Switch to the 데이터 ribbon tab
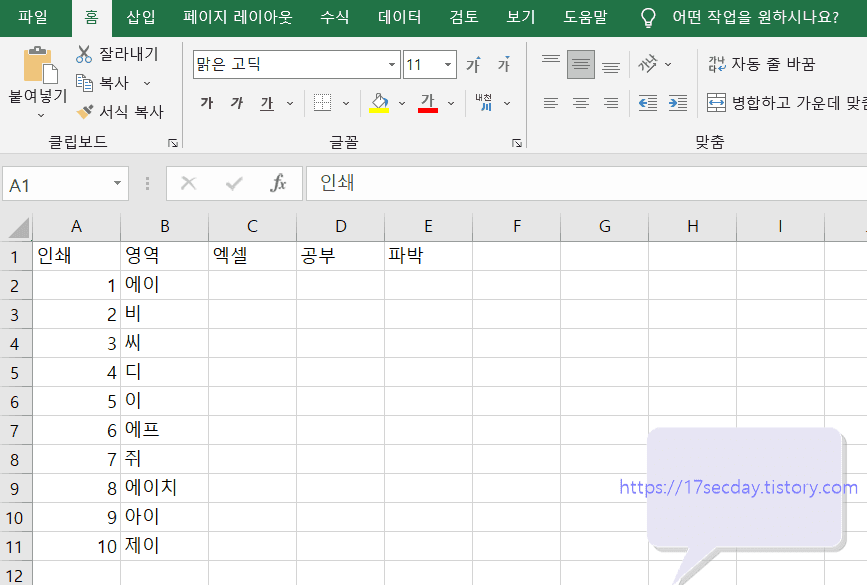Screen dimensions: 867x585 (x=399, y=17)
